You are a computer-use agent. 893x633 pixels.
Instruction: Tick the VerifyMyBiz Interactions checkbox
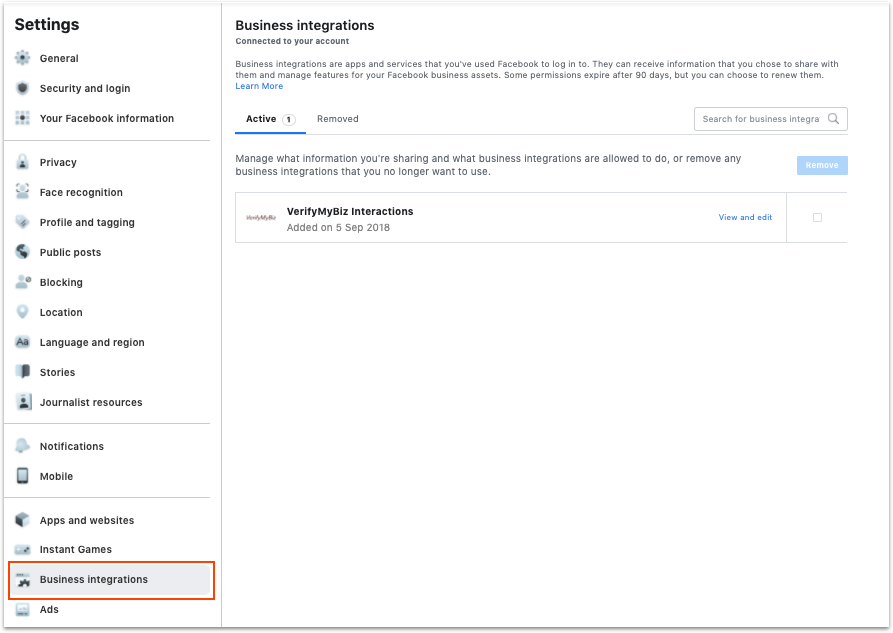coord(817,217)
